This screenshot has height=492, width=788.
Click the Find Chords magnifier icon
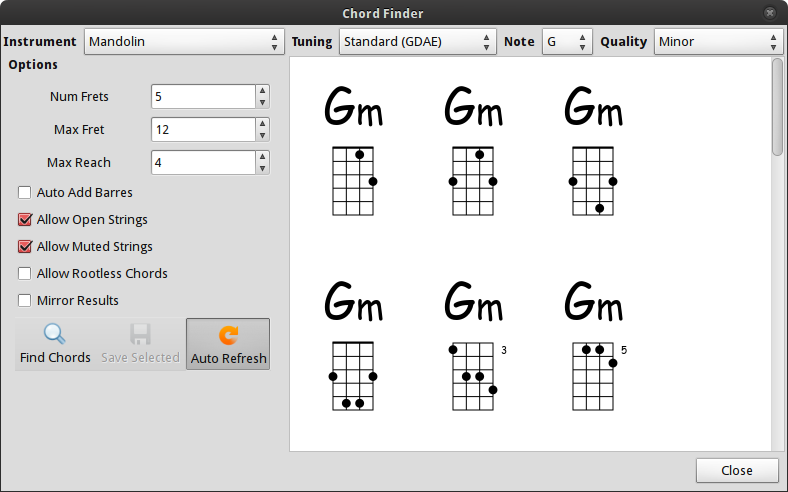(55, 334)
